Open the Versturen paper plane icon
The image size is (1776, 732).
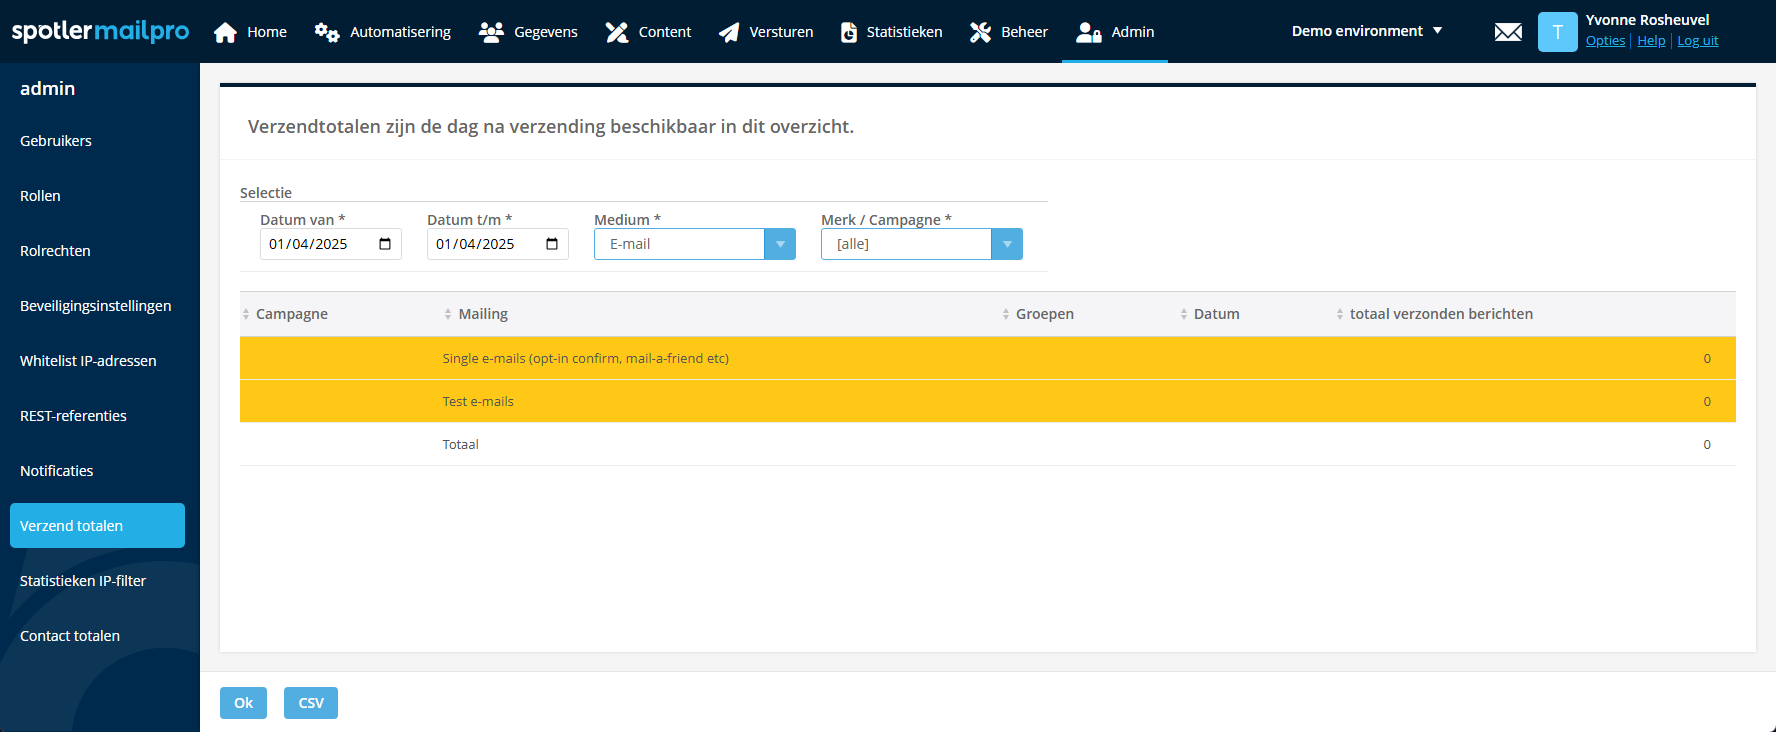click(x=729, y=32)
